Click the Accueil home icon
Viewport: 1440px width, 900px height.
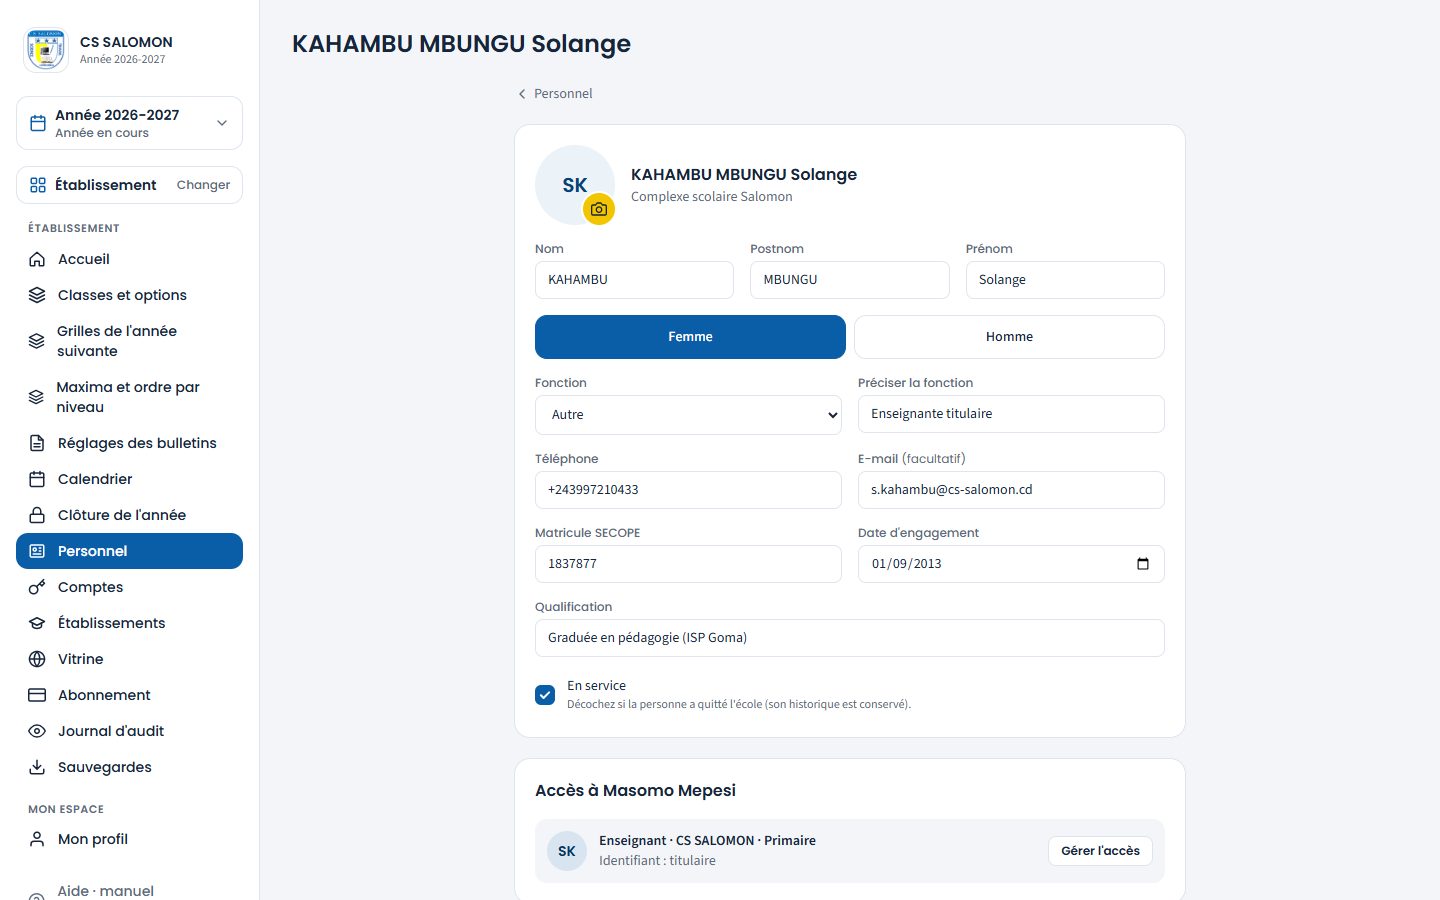tap(37, 259)
